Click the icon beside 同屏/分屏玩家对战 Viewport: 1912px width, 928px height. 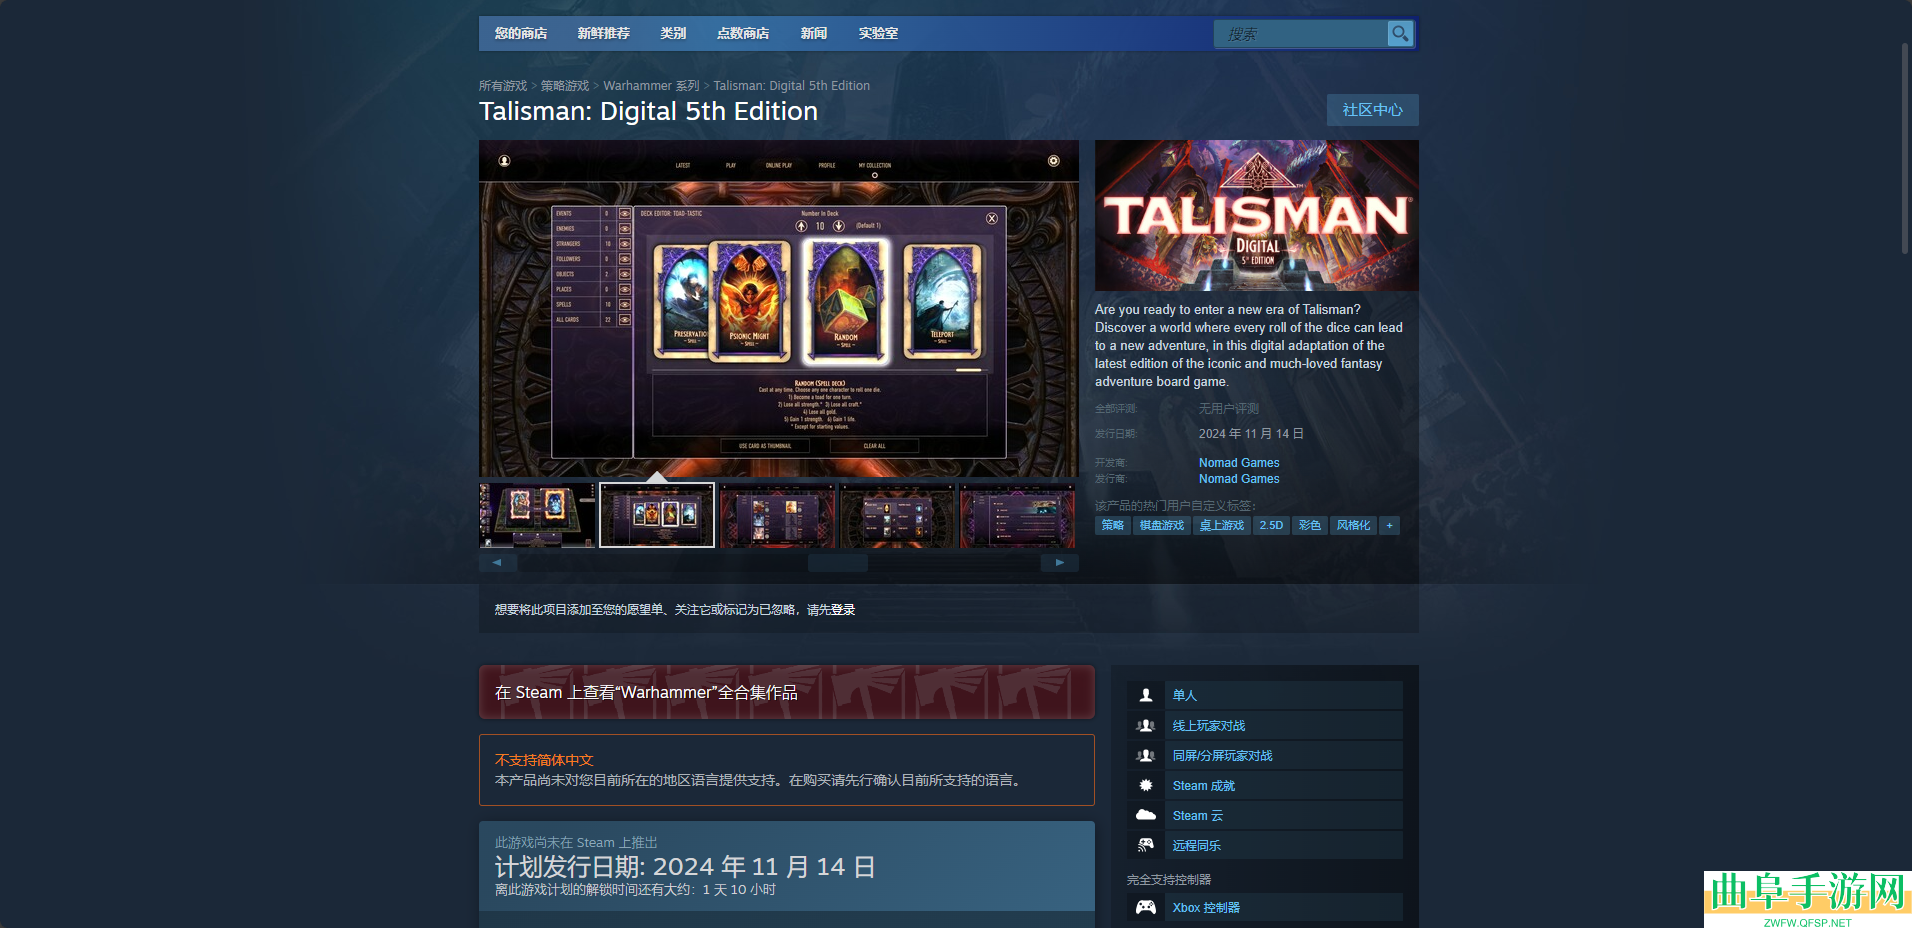[x=1146, y=755]
